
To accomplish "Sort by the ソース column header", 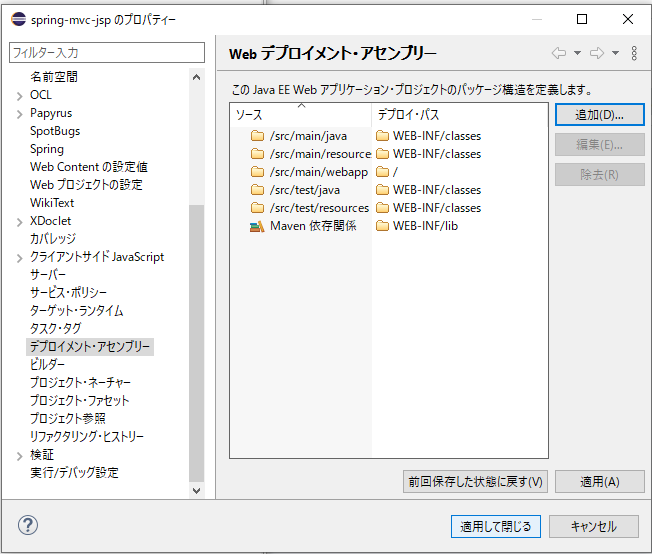I will coord(301,115).
